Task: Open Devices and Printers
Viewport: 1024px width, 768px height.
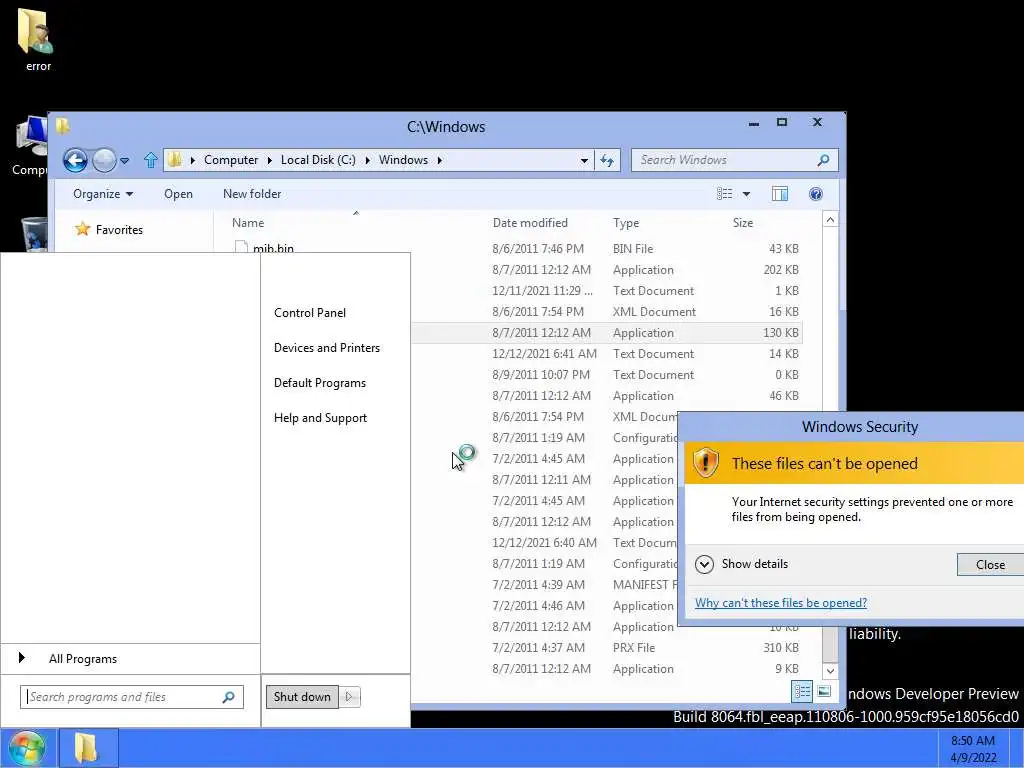Action: coord(327,348)
